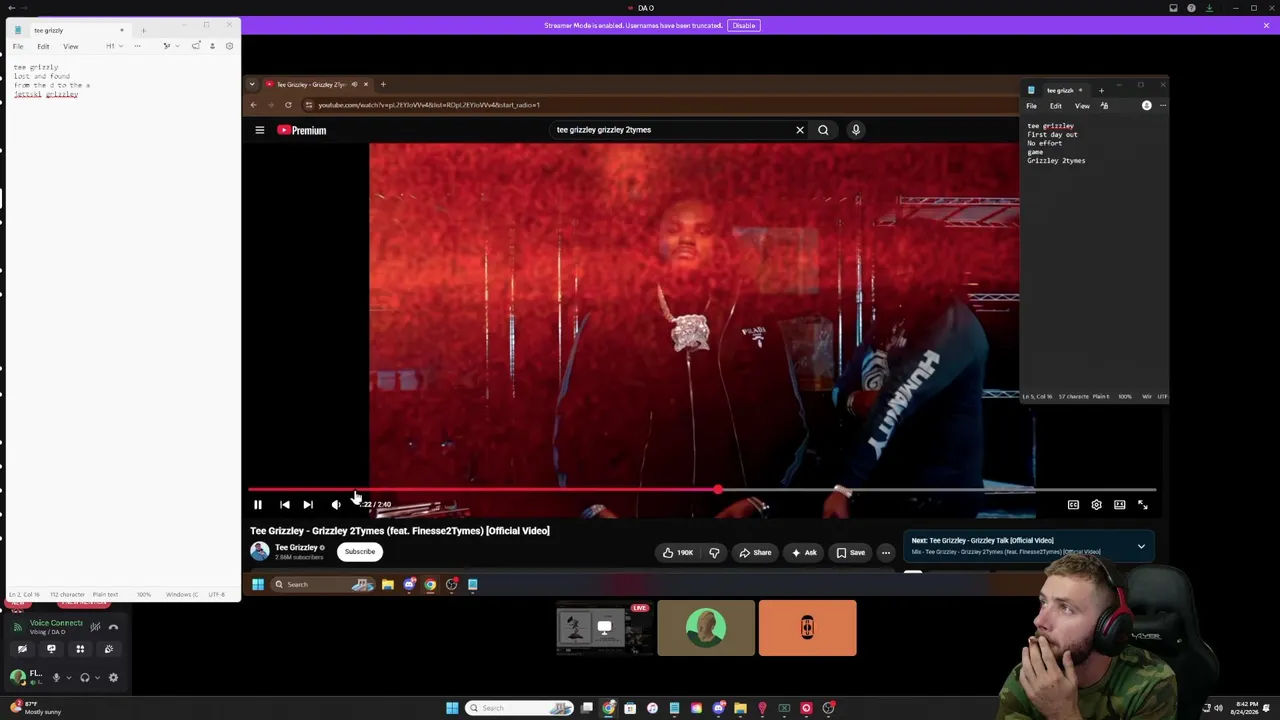The height and width of the screenshot is (720, 1280).
Task: Start YouTube voice search with microphone
Action: coord(856,130)
